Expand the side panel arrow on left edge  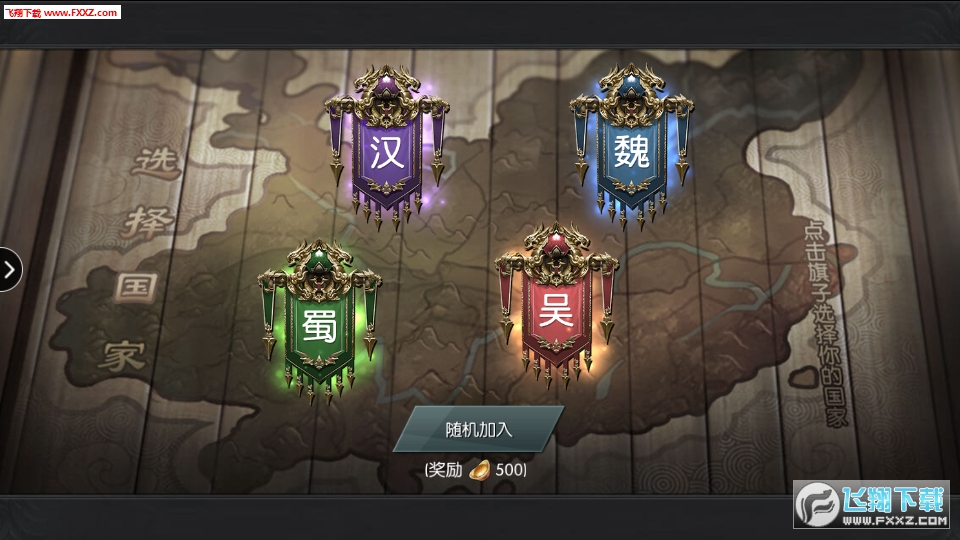10,269
